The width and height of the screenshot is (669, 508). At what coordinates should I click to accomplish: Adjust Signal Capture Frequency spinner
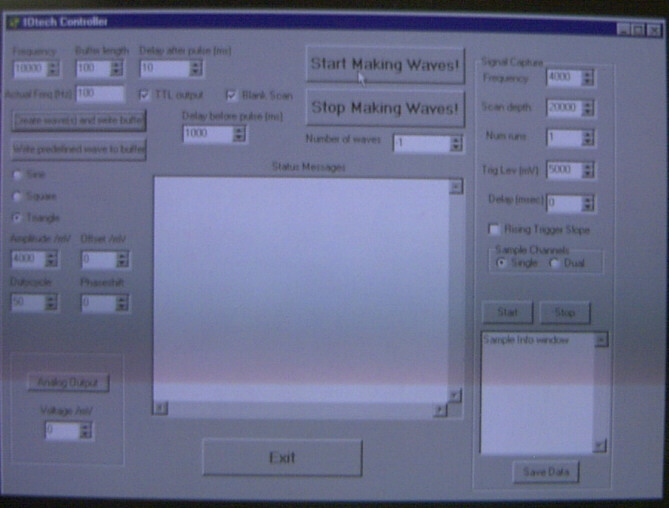588,78
